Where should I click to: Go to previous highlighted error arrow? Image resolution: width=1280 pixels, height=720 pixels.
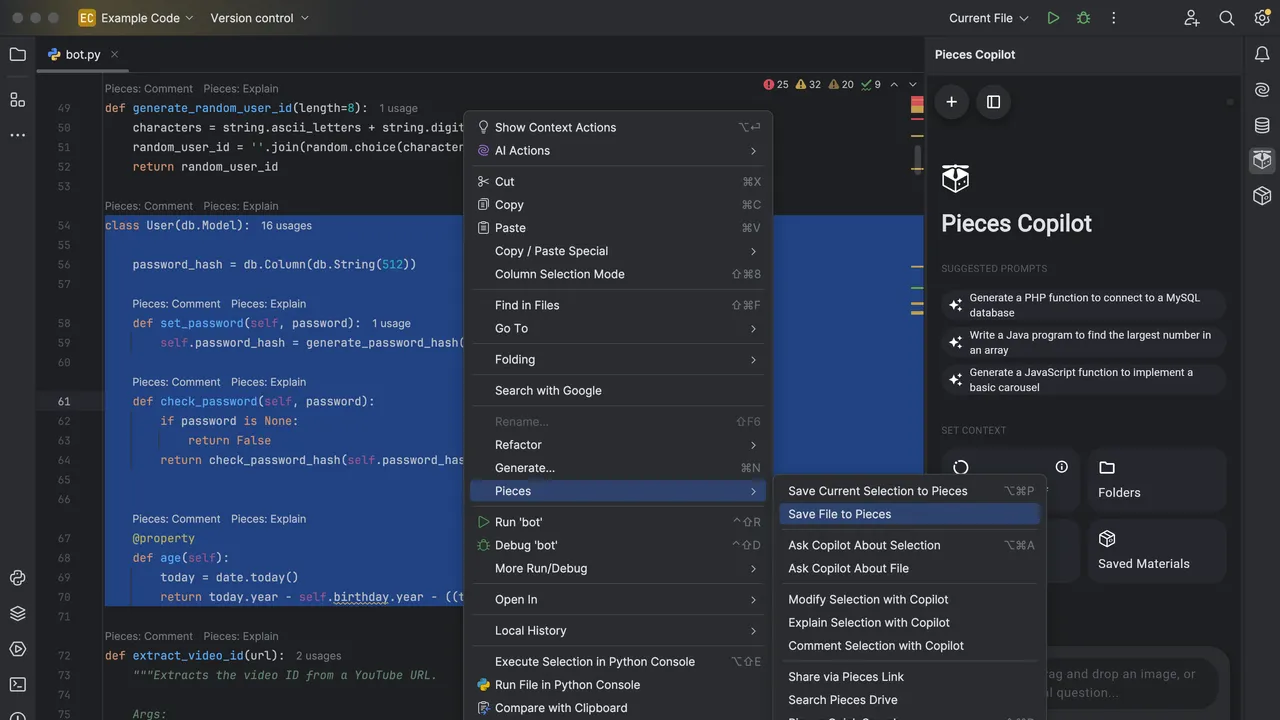(x=894, y=85)
